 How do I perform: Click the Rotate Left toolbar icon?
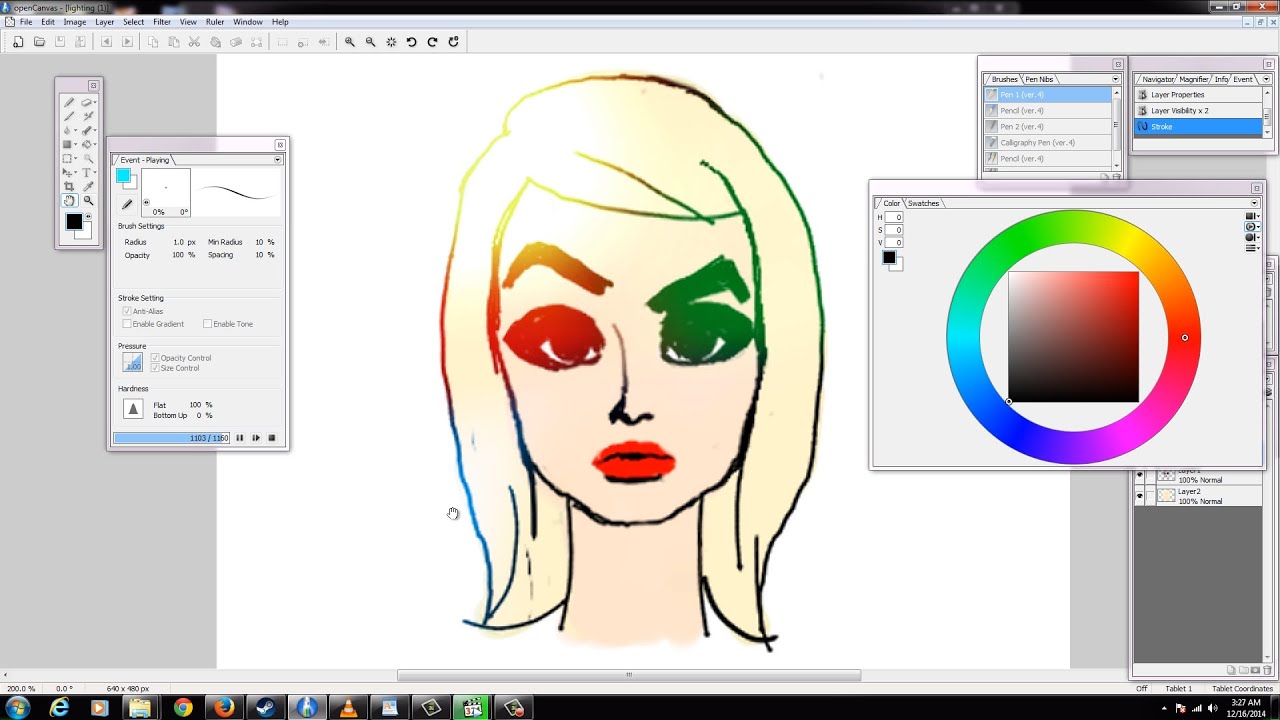point(412,42)
